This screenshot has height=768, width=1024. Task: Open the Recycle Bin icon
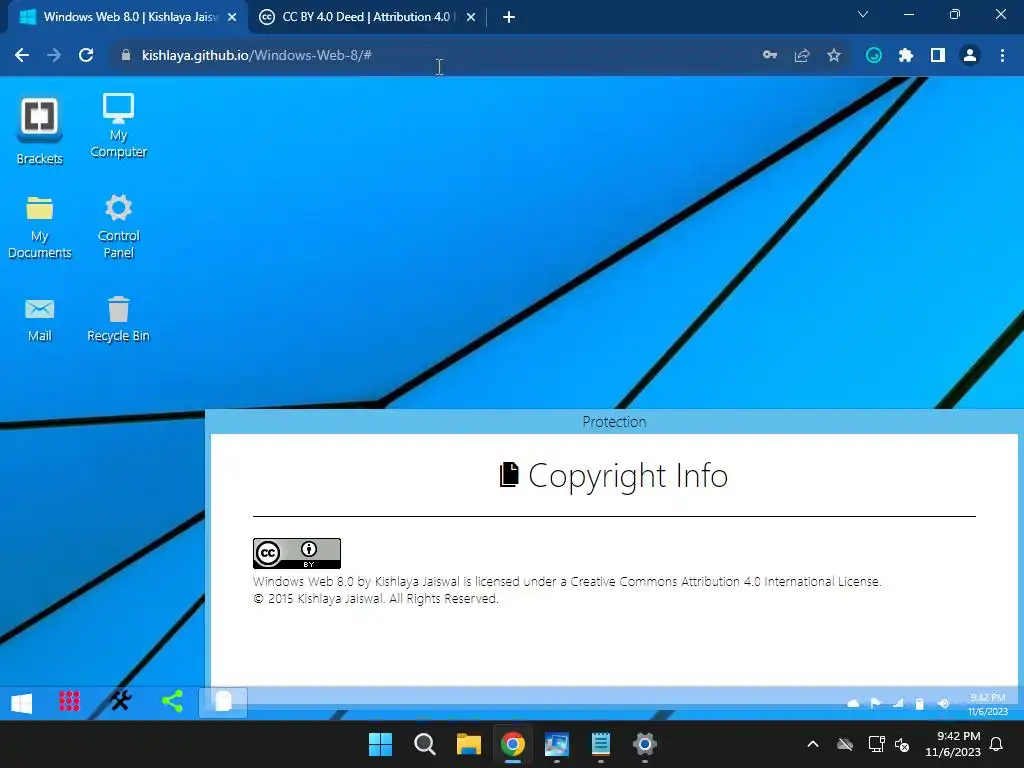[x=118, y=319]
